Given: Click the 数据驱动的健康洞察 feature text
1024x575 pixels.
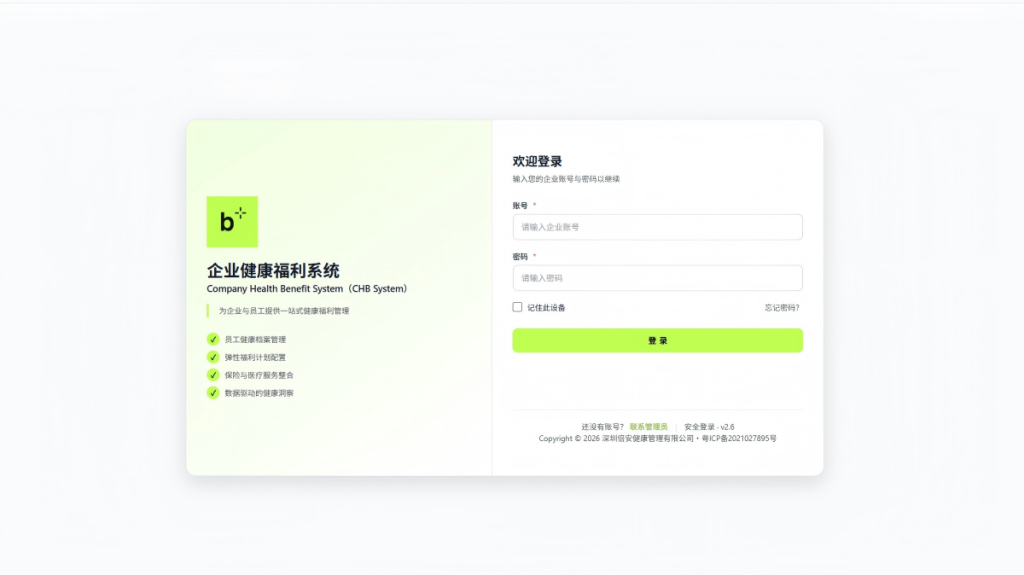Looking at the screenshot, I should (259, 393).
